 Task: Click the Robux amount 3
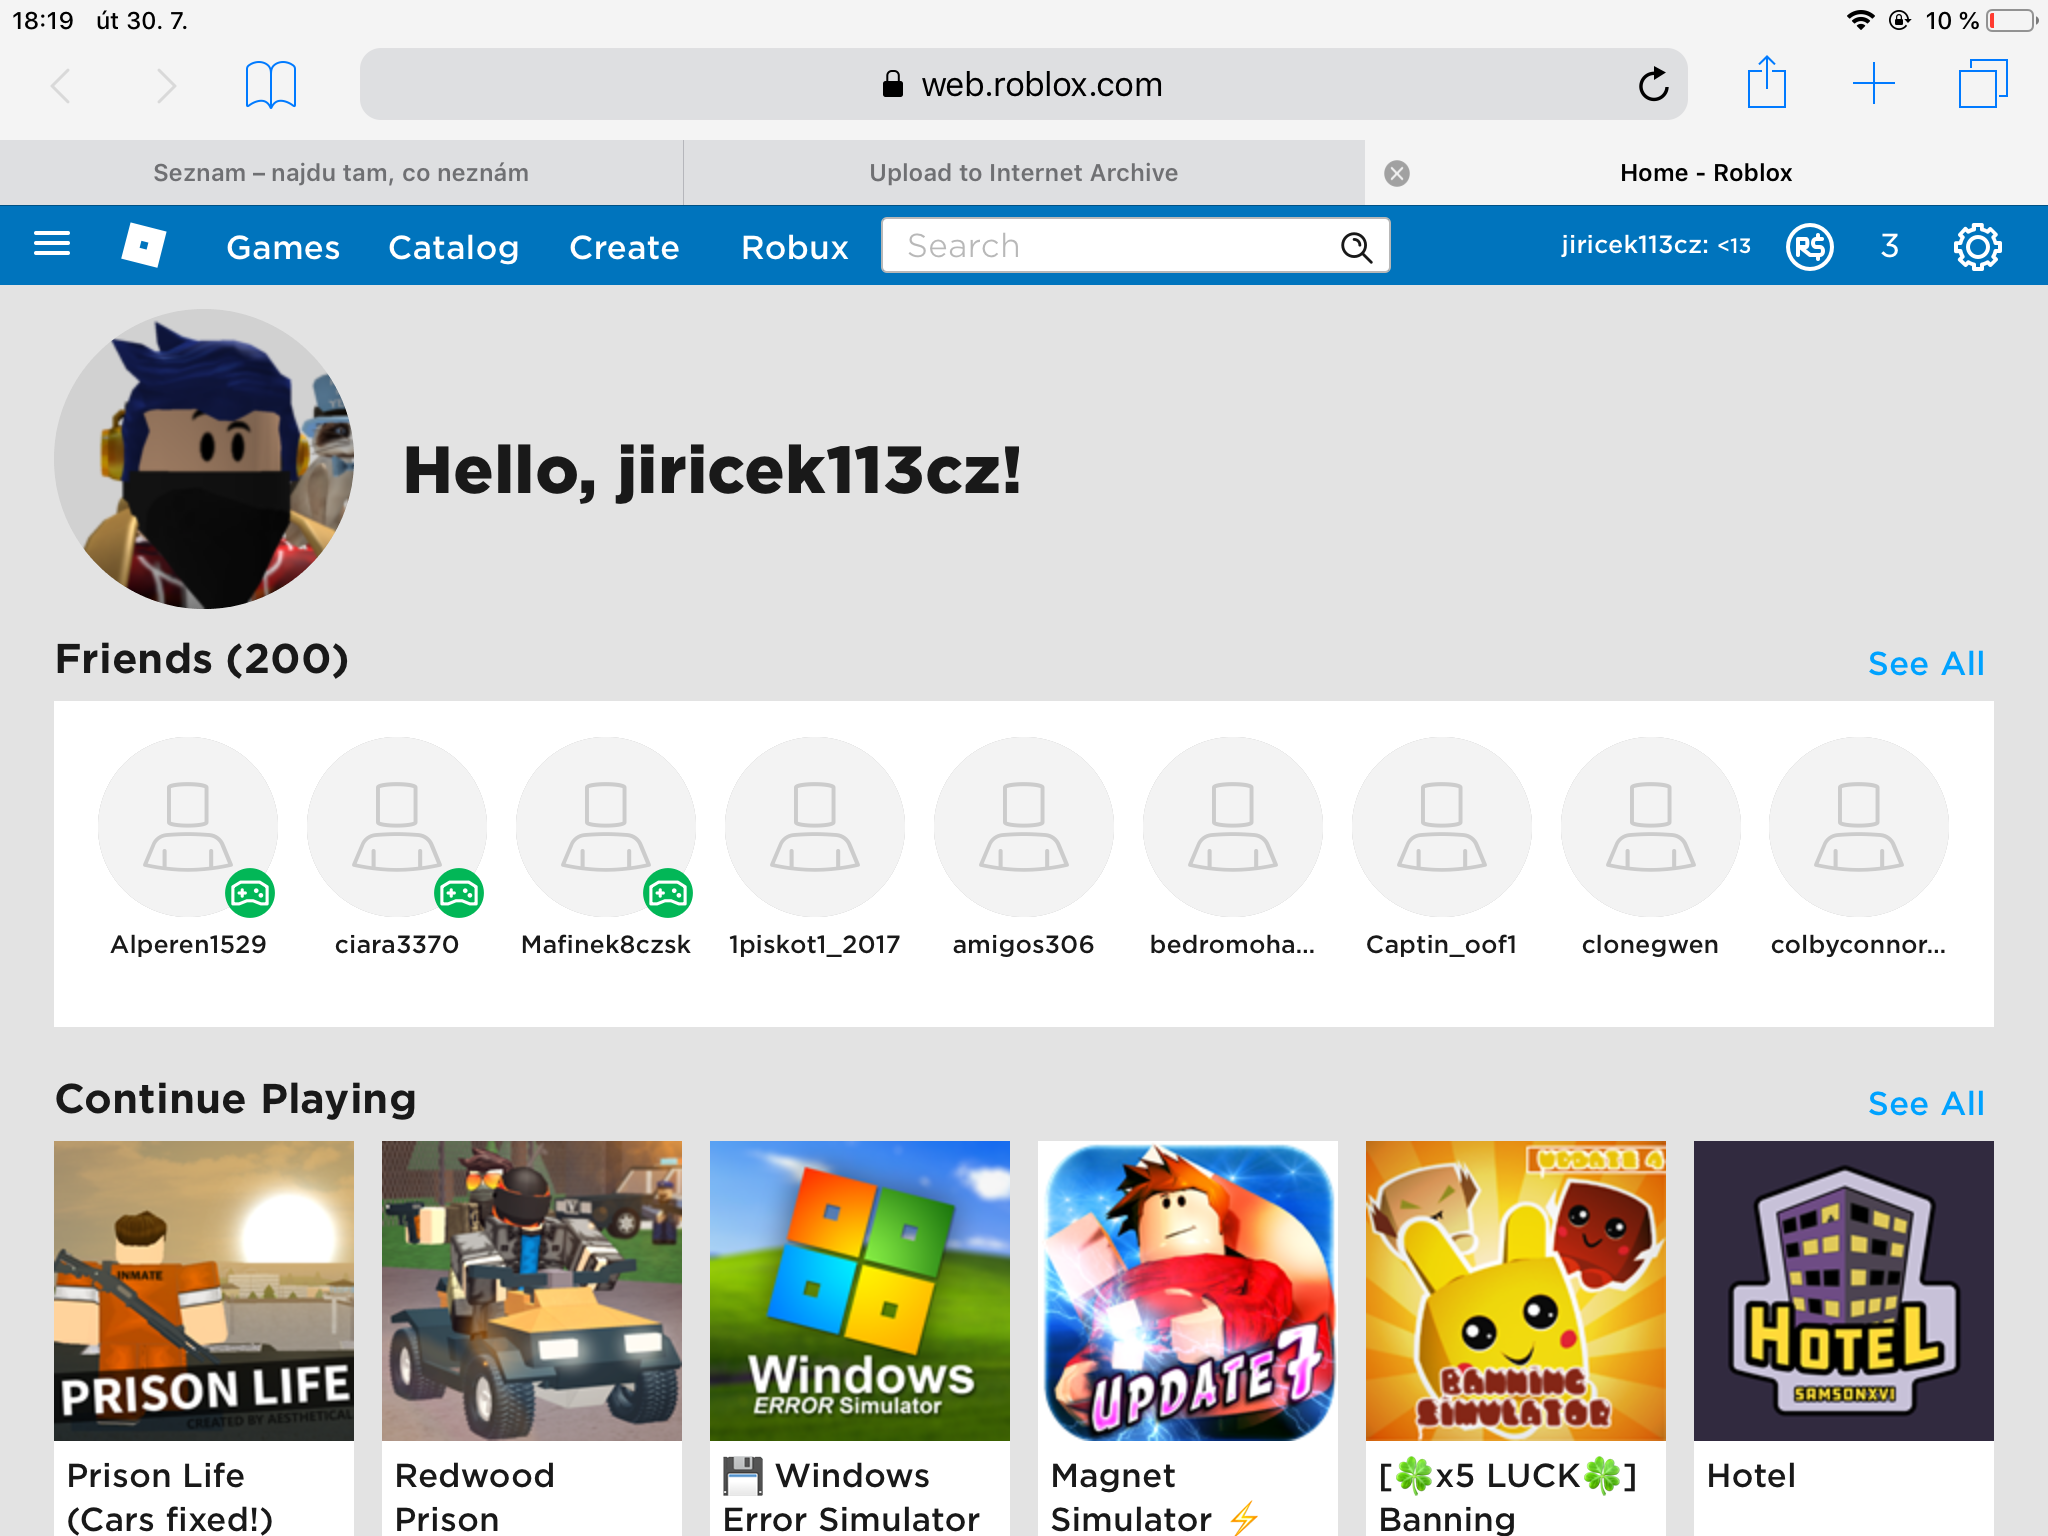coord(1889,246)
